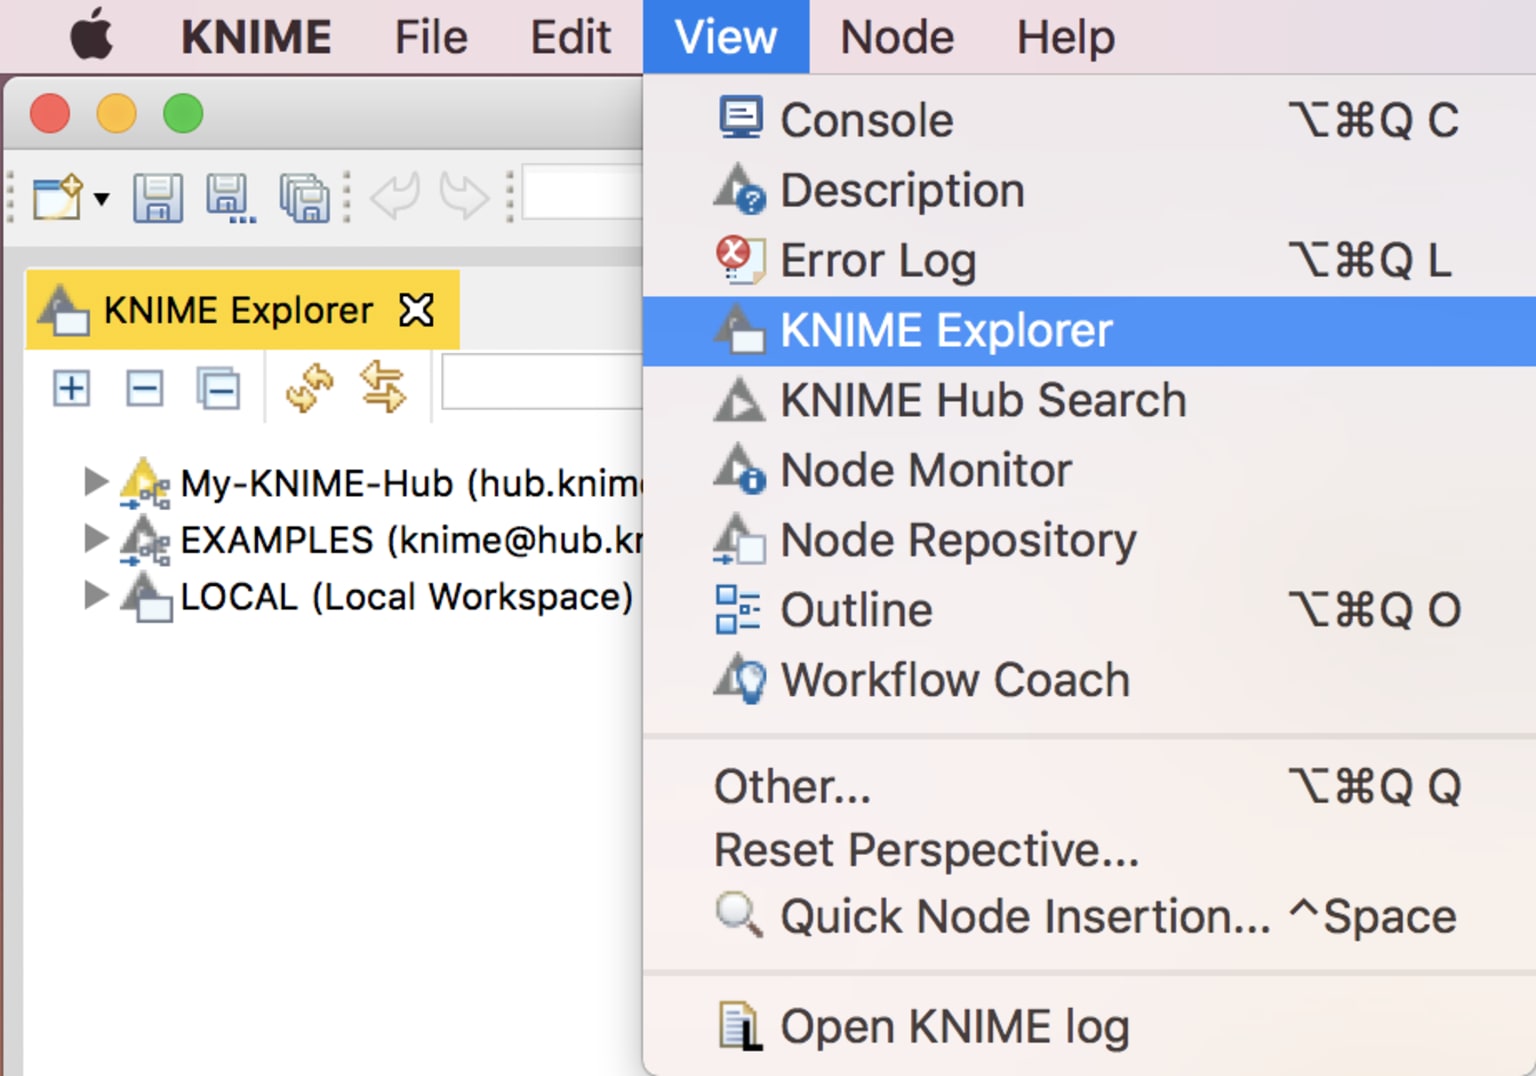Open the Apple menu
This screenshot has width=1536, height=1076.
point(91,36)
